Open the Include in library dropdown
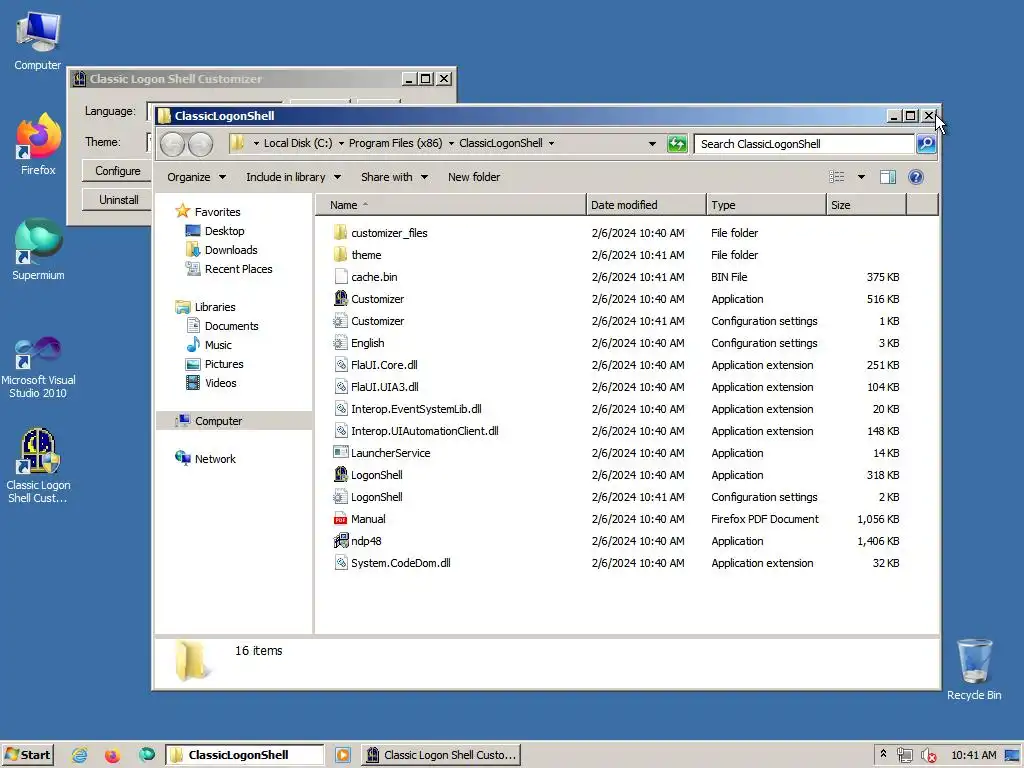The image size is (1024, 768). click(293, 177)
